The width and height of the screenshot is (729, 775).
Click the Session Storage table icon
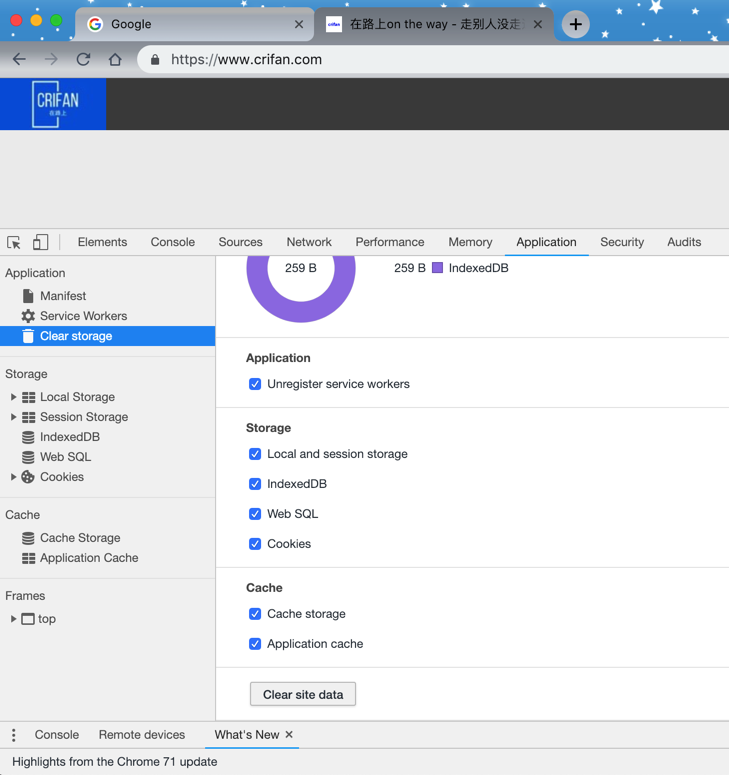click(x=29, y=417)
